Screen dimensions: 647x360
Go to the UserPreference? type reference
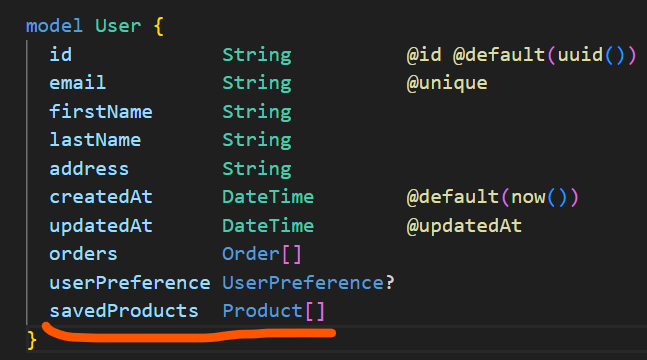click(x=308, y=283)
